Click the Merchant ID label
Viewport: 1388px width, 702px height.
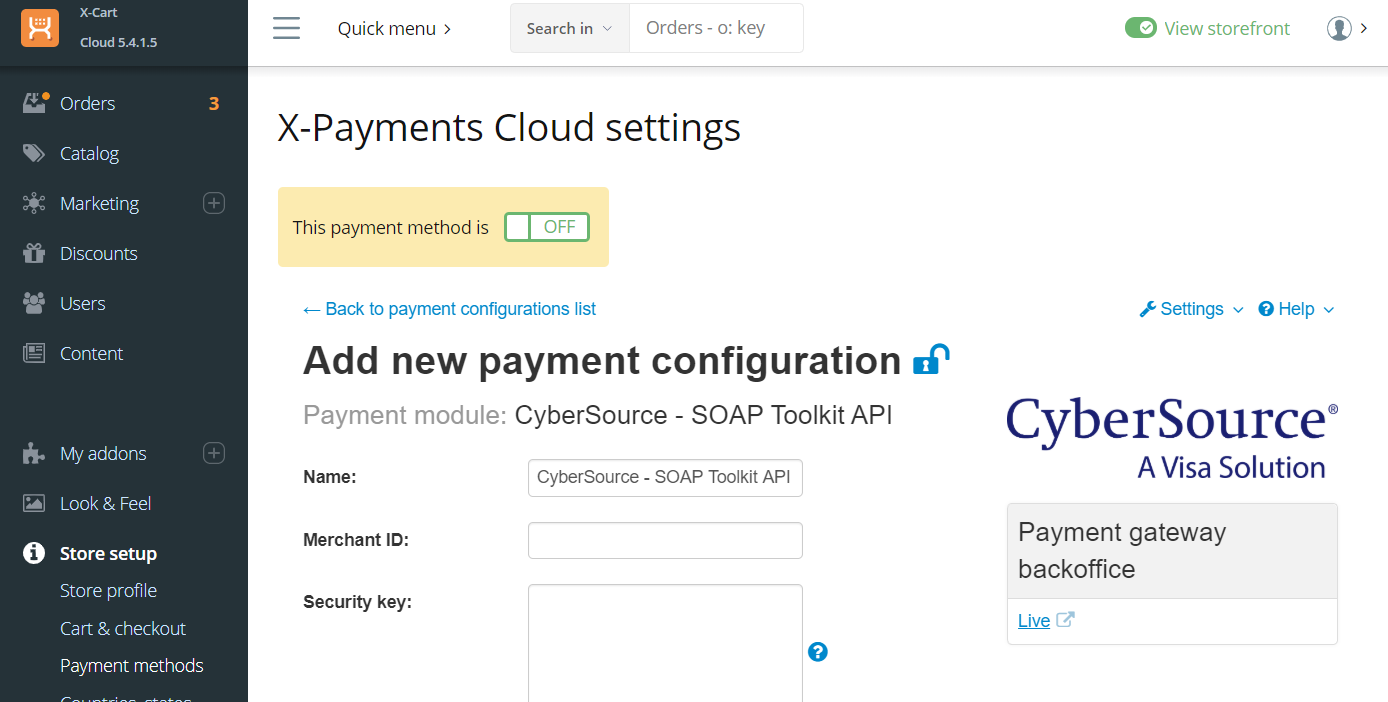coord(356,540)
